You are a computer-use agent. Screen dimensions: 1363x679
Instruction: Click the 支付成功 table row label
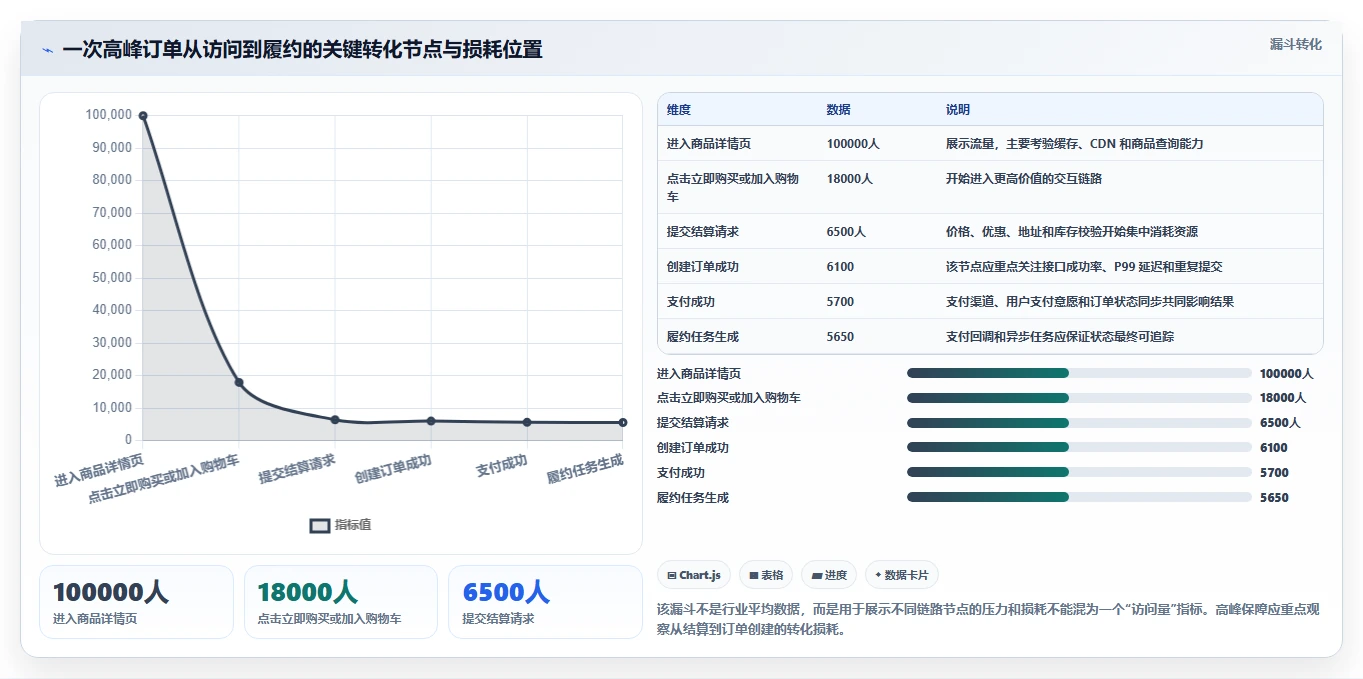(691, 302)
